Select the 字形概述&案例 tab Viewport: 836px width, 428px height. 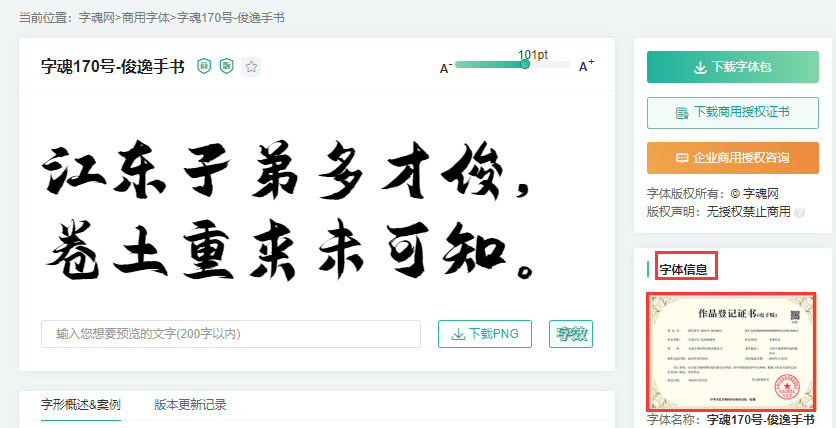click(81, 405)
